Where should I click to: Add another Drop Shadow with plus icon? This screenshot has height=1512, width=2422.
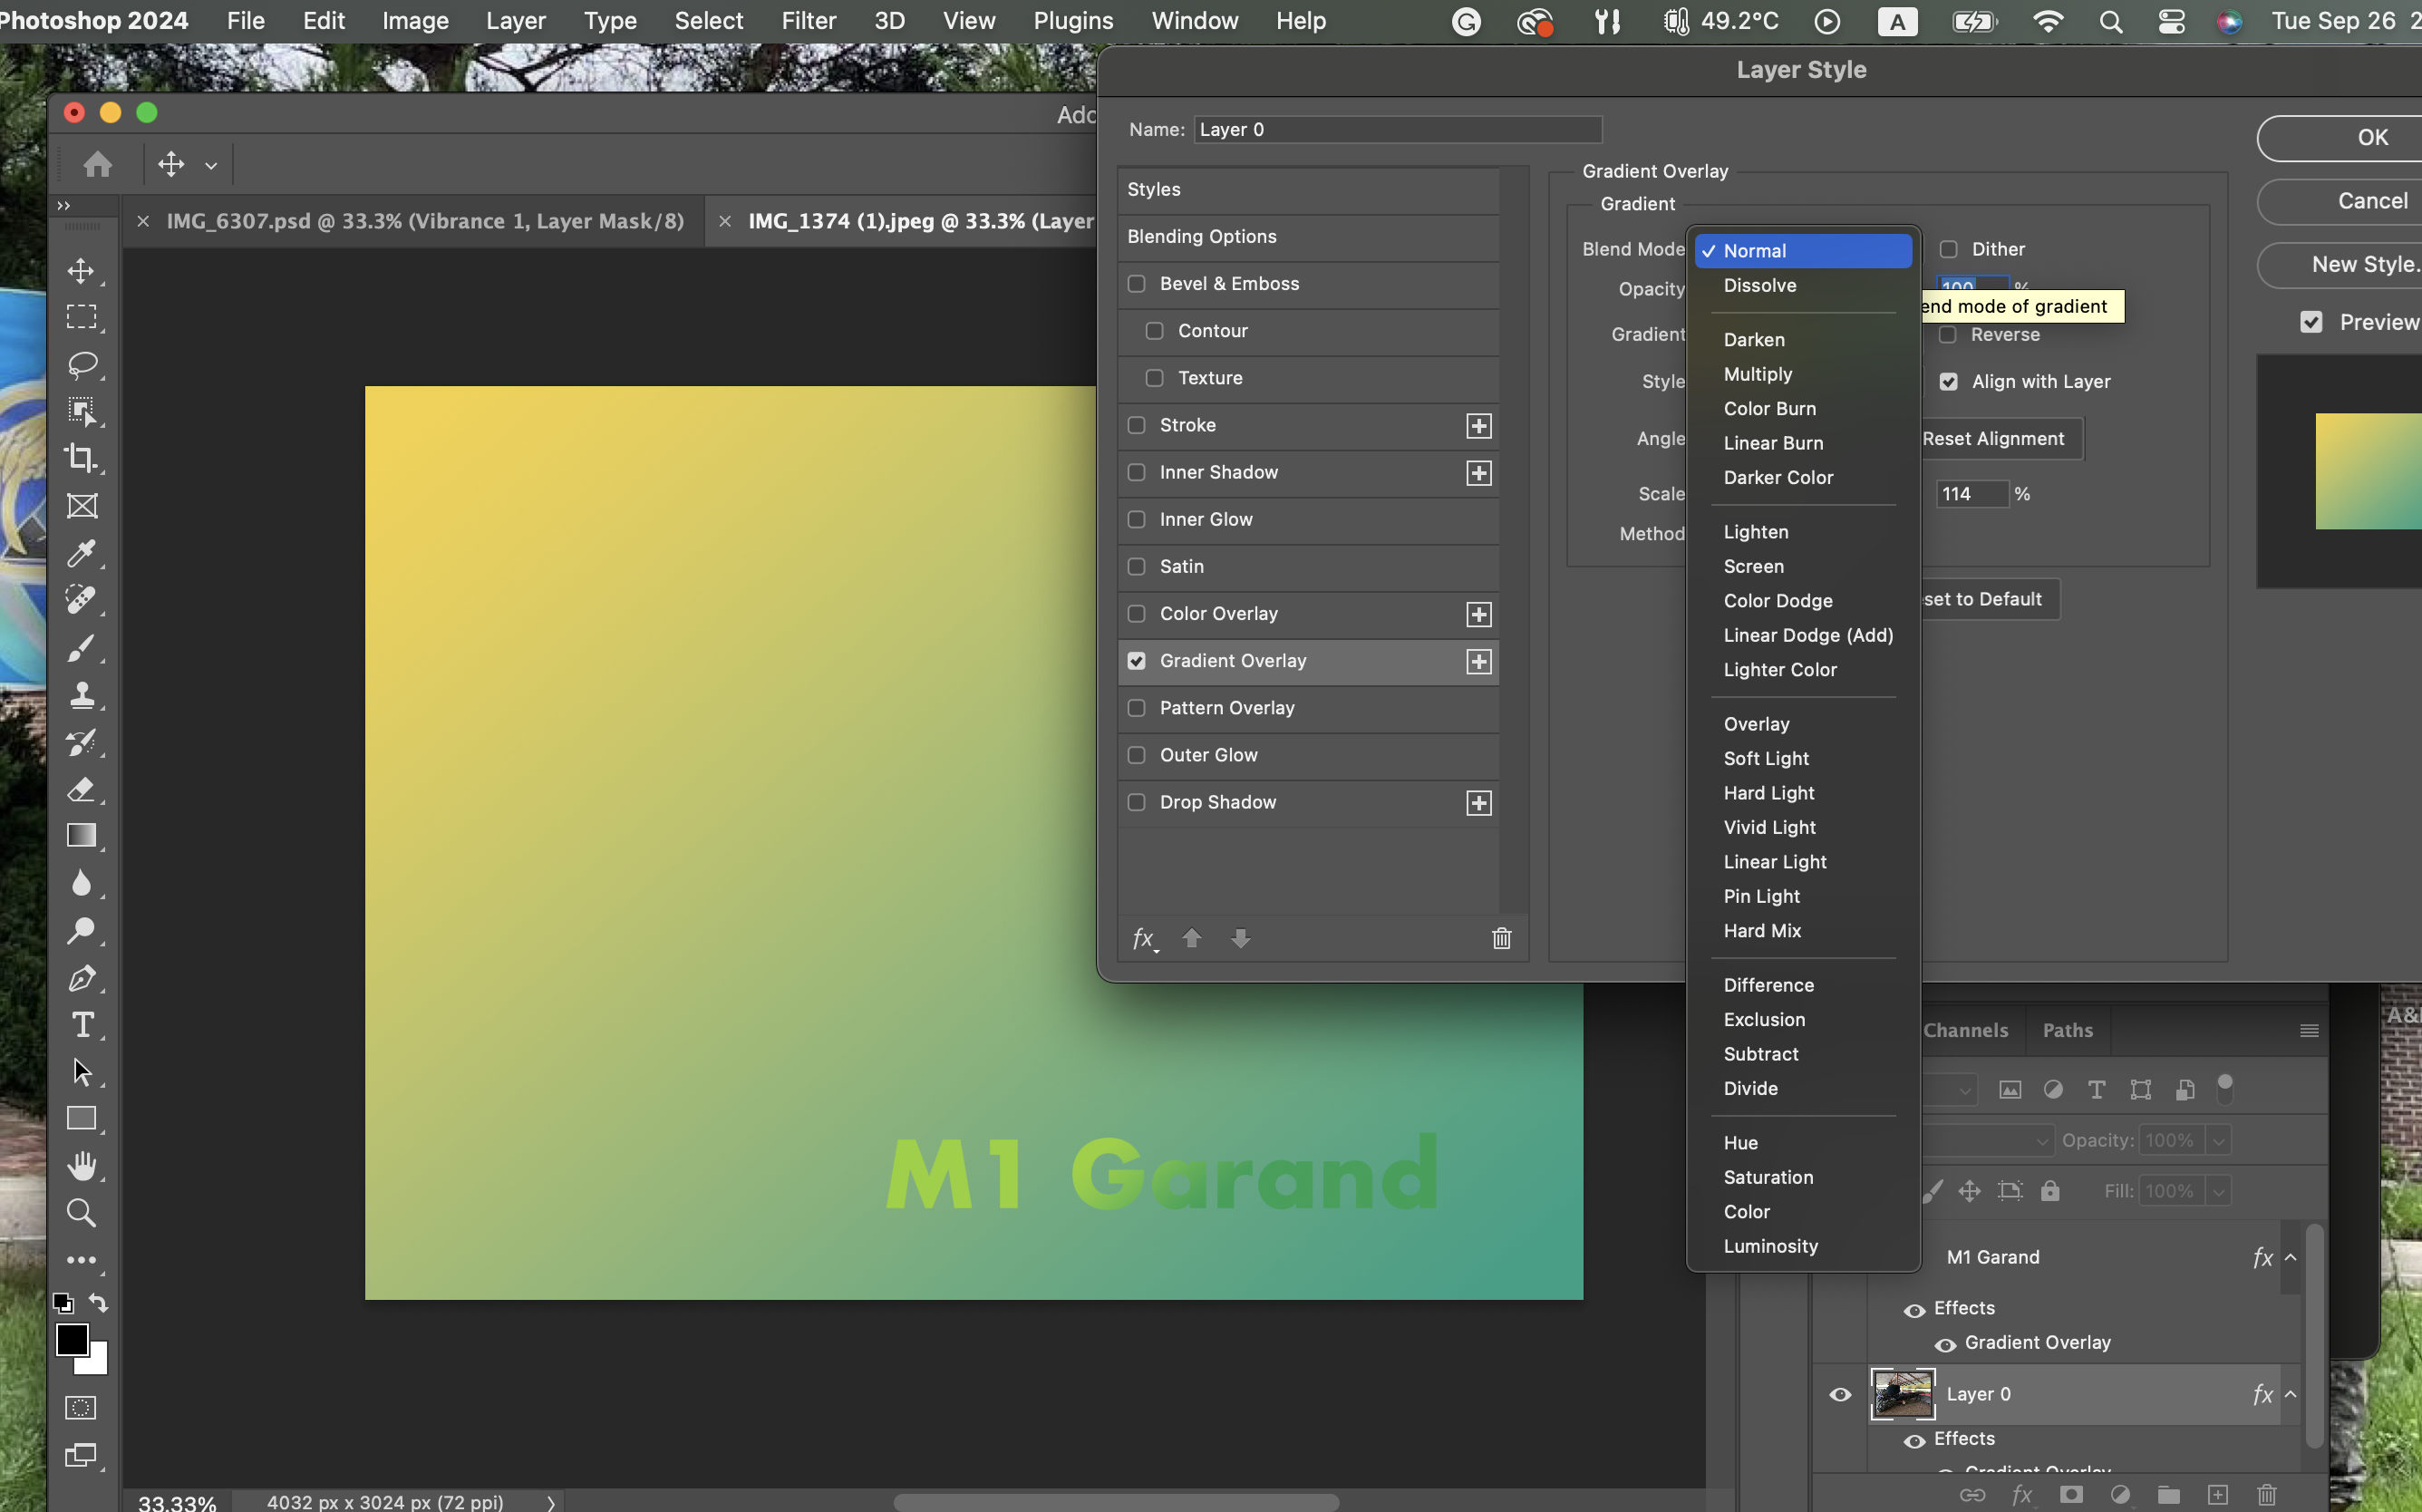tap(1478, 803)
